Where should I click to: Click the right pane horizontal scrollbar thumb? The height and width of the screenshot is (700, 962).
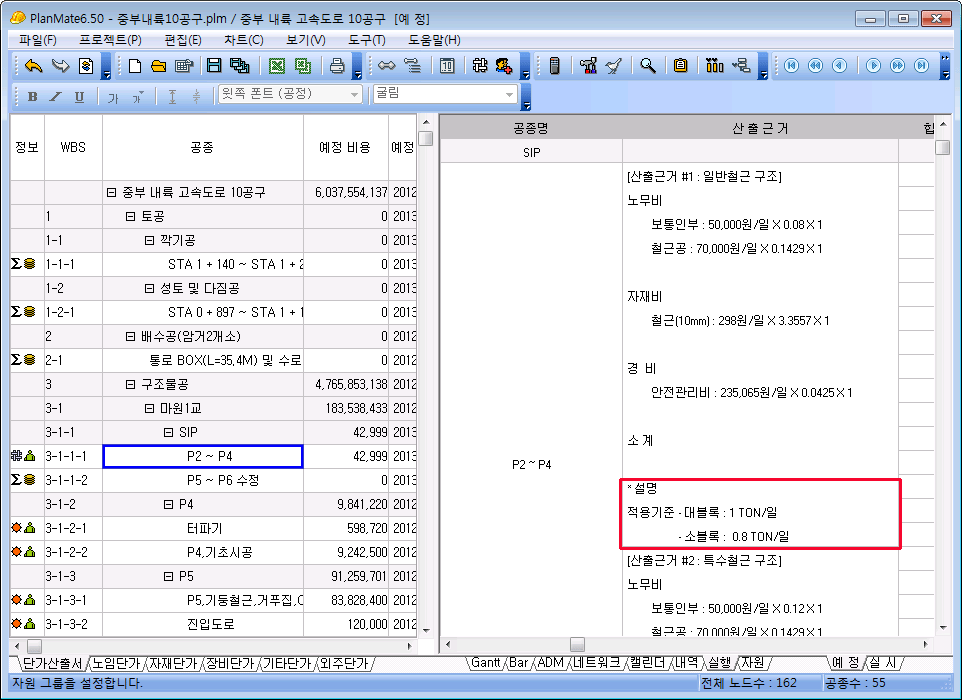577,645
